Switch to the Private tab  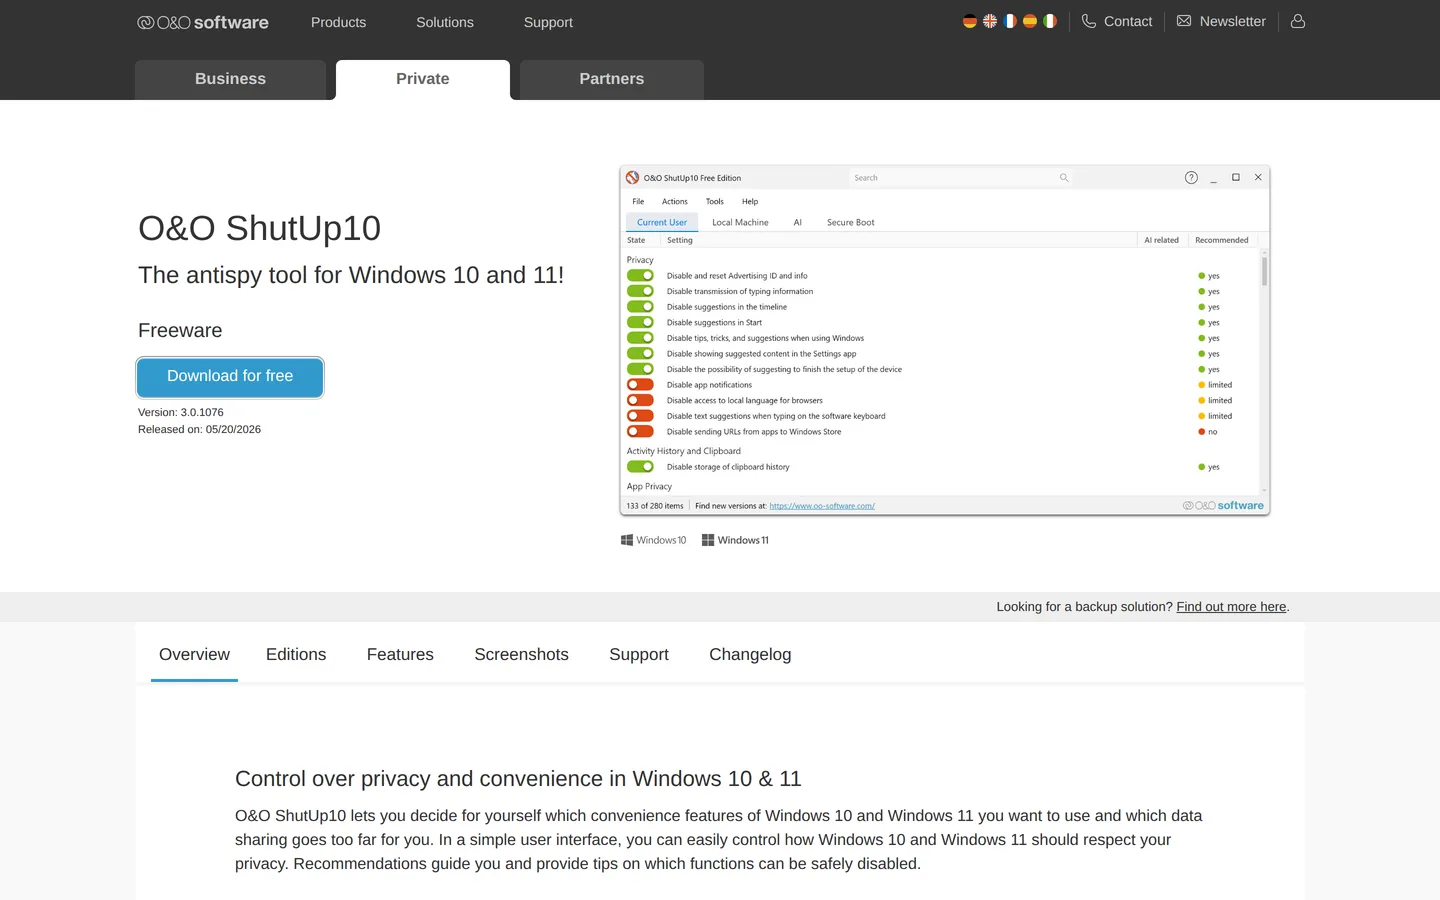pos(423,80)
